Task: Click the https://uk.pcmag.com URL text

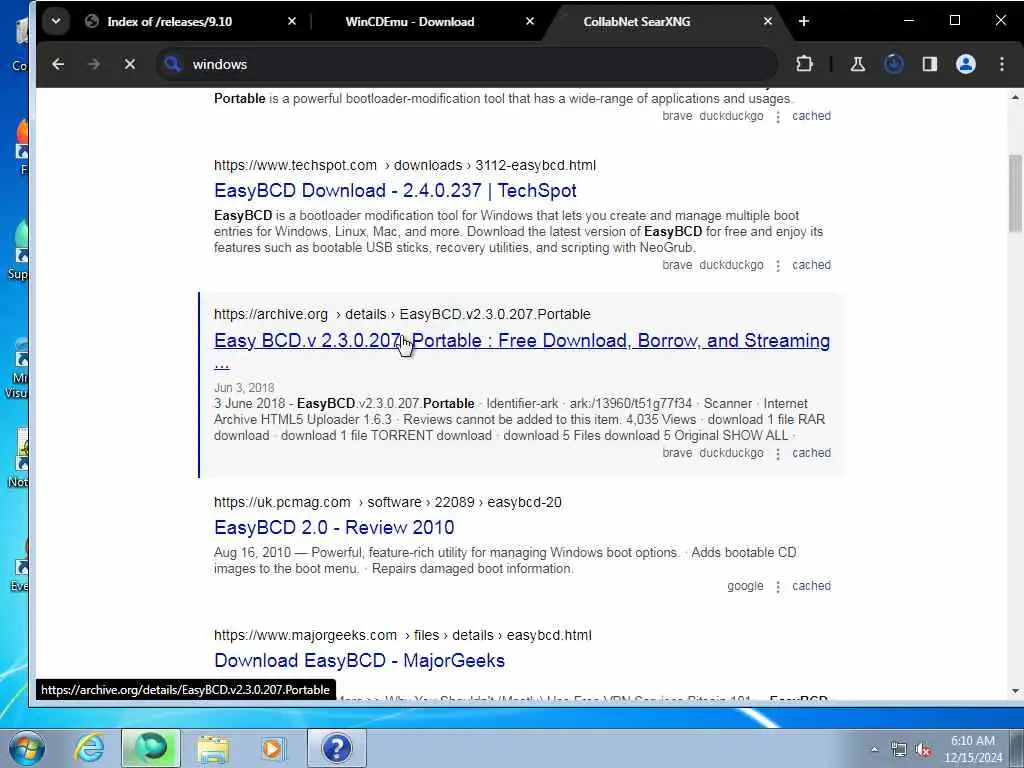Action: [282, 502]
